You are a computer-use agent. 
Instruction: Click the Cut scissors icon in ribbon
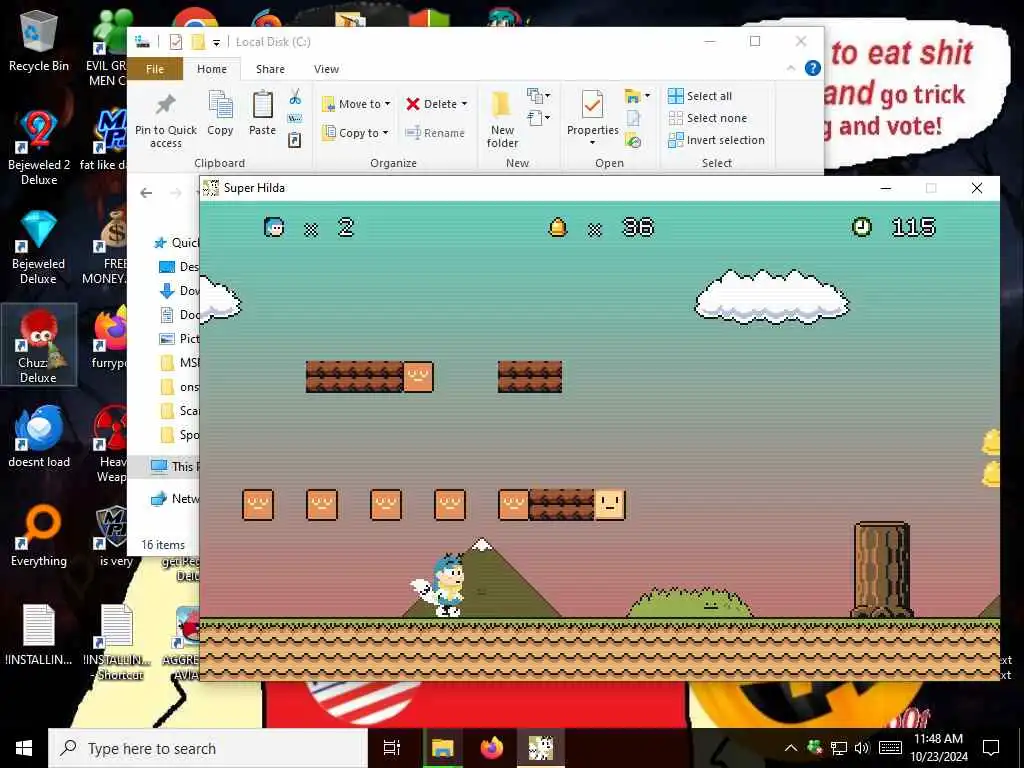pyautogui.click(x=295, y=97)
